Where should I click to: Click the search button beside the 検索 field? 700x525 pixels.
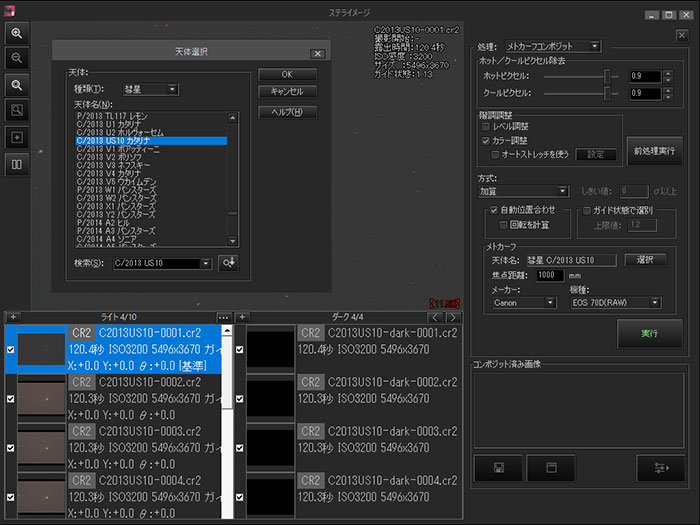[229, 263]
